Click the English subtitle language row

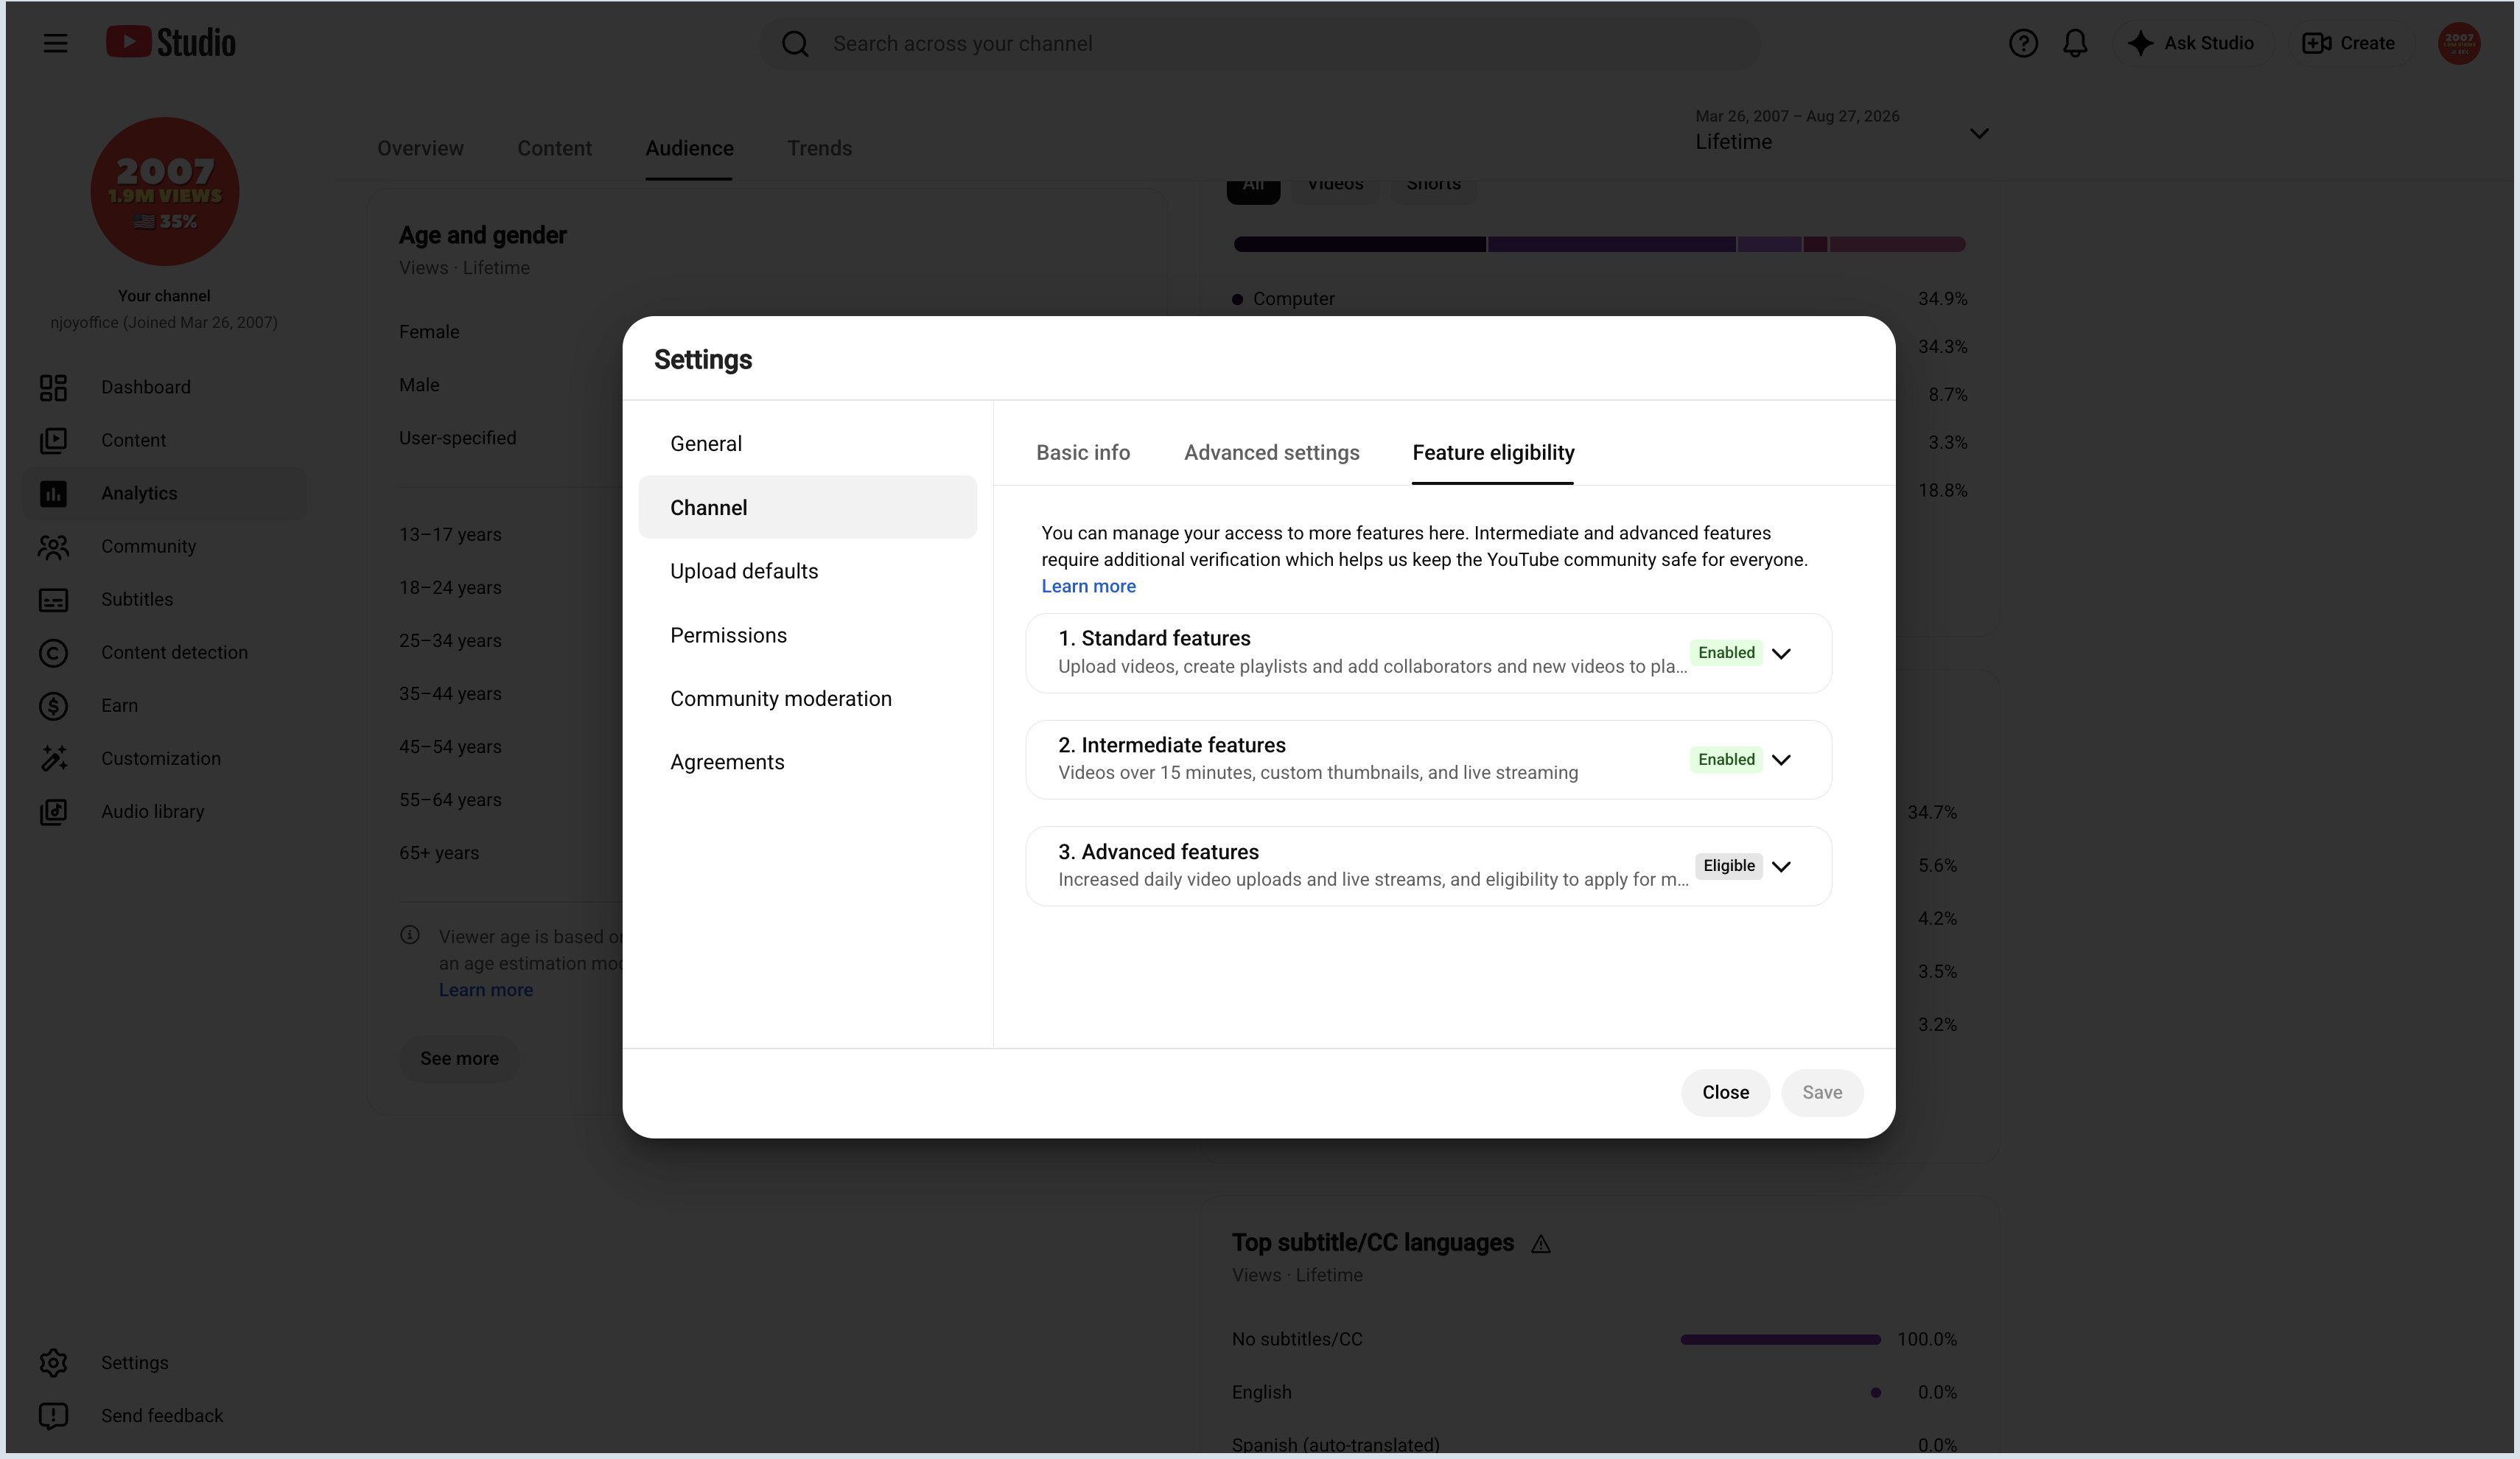point(1594,1392)
